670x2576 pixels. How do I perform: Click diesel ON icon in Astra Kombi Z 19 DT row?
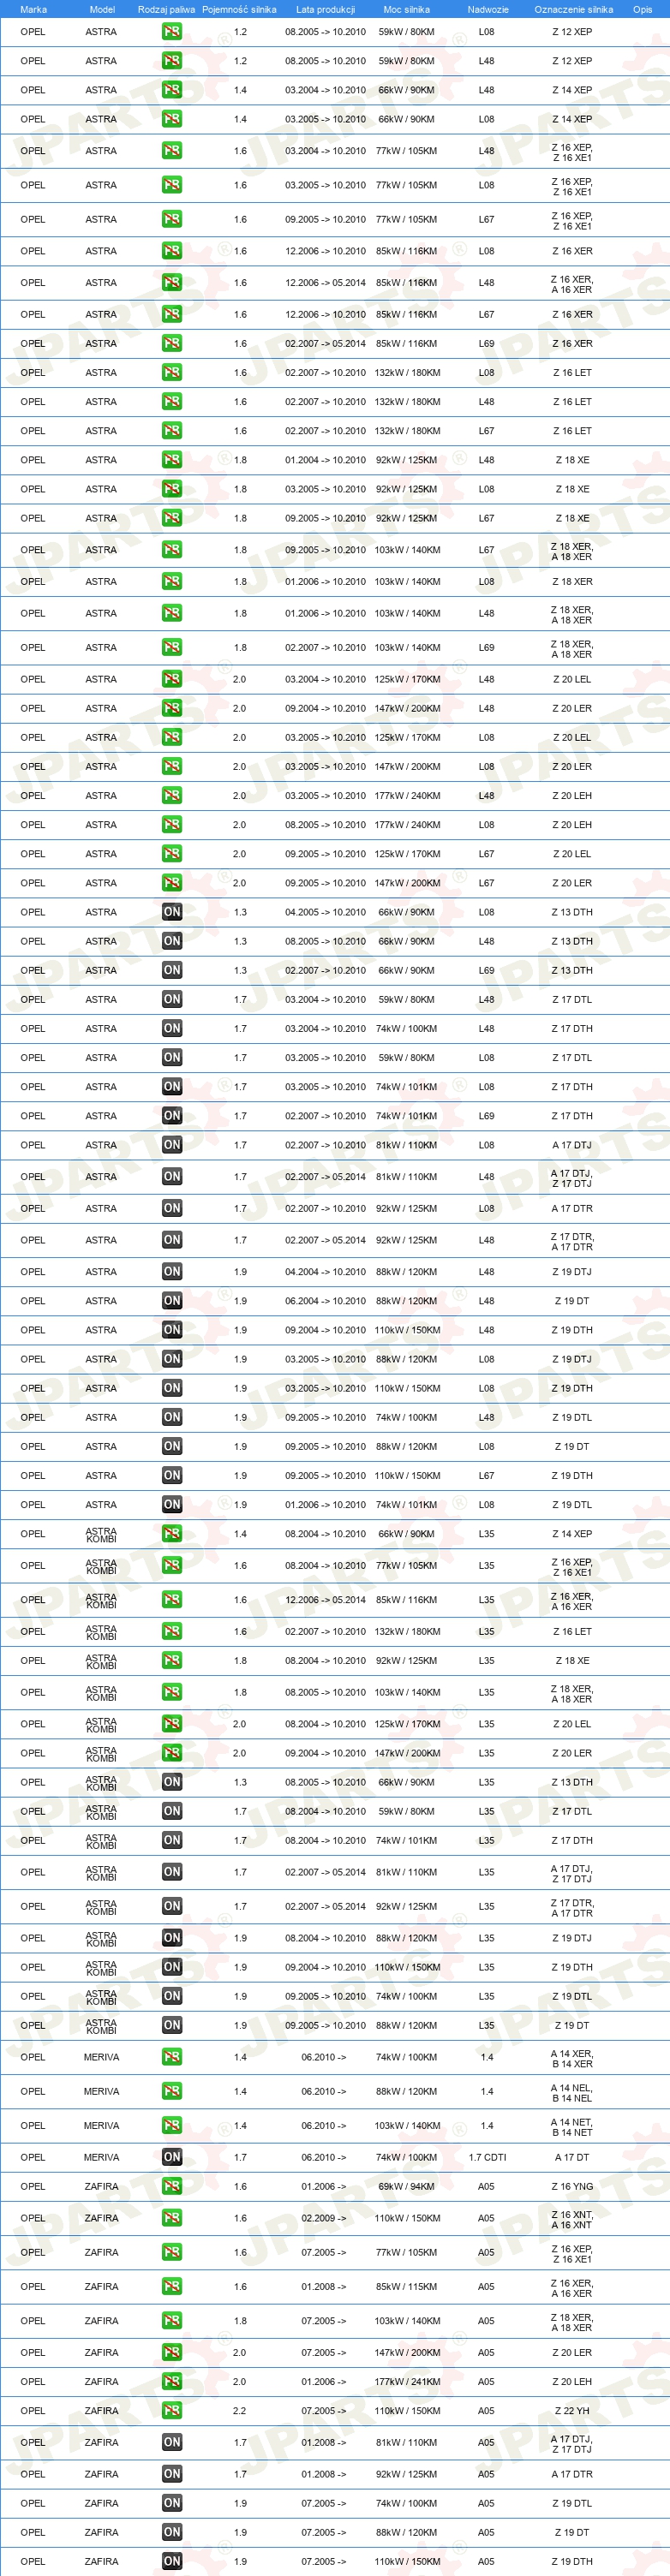tap(172, 2025)
